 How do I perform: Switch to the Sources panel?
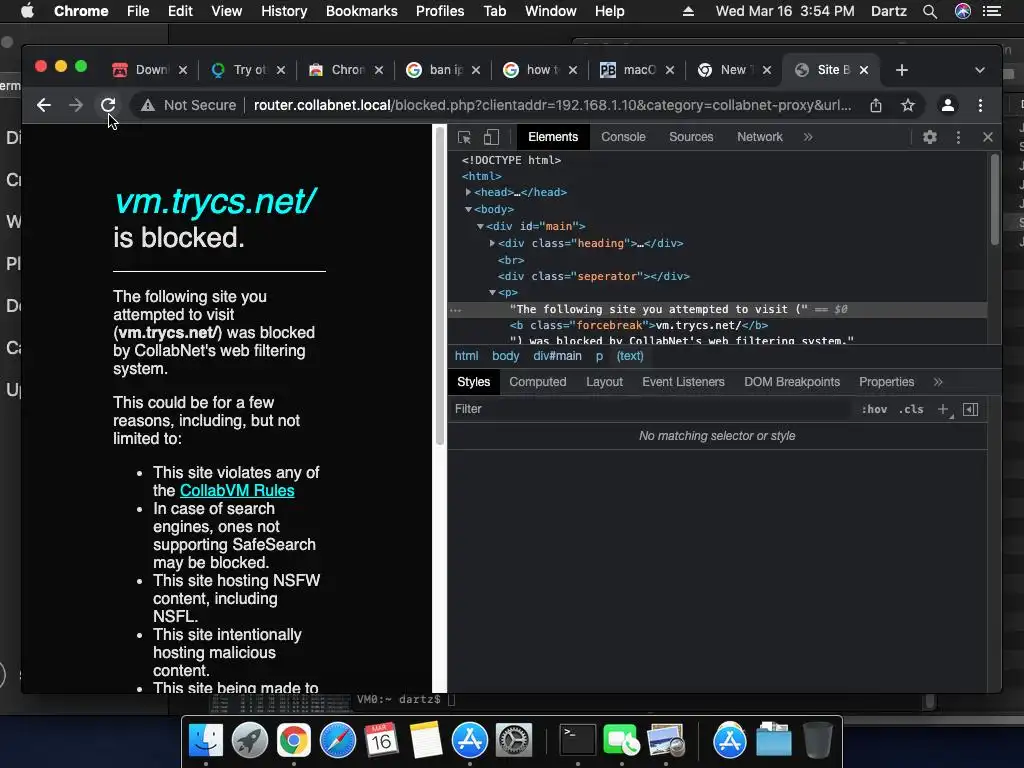[691, 137]
